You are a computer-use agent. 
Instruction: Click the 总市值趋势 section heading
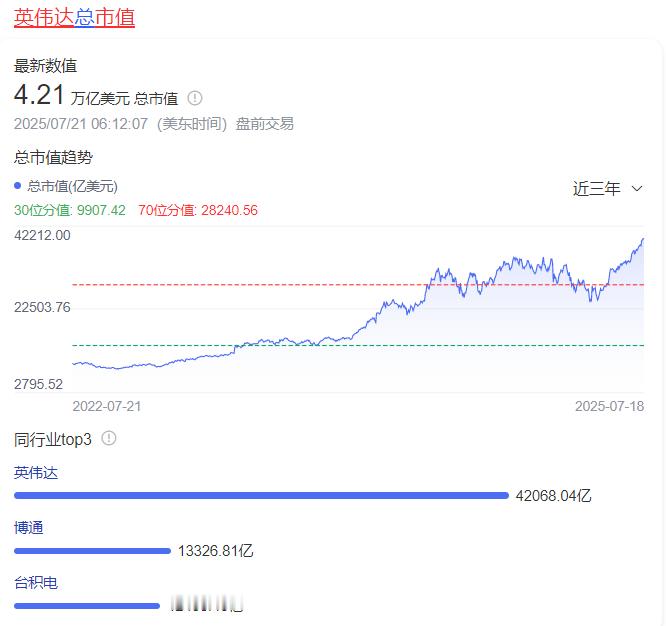pyautogui.click(x=53, y=158)
